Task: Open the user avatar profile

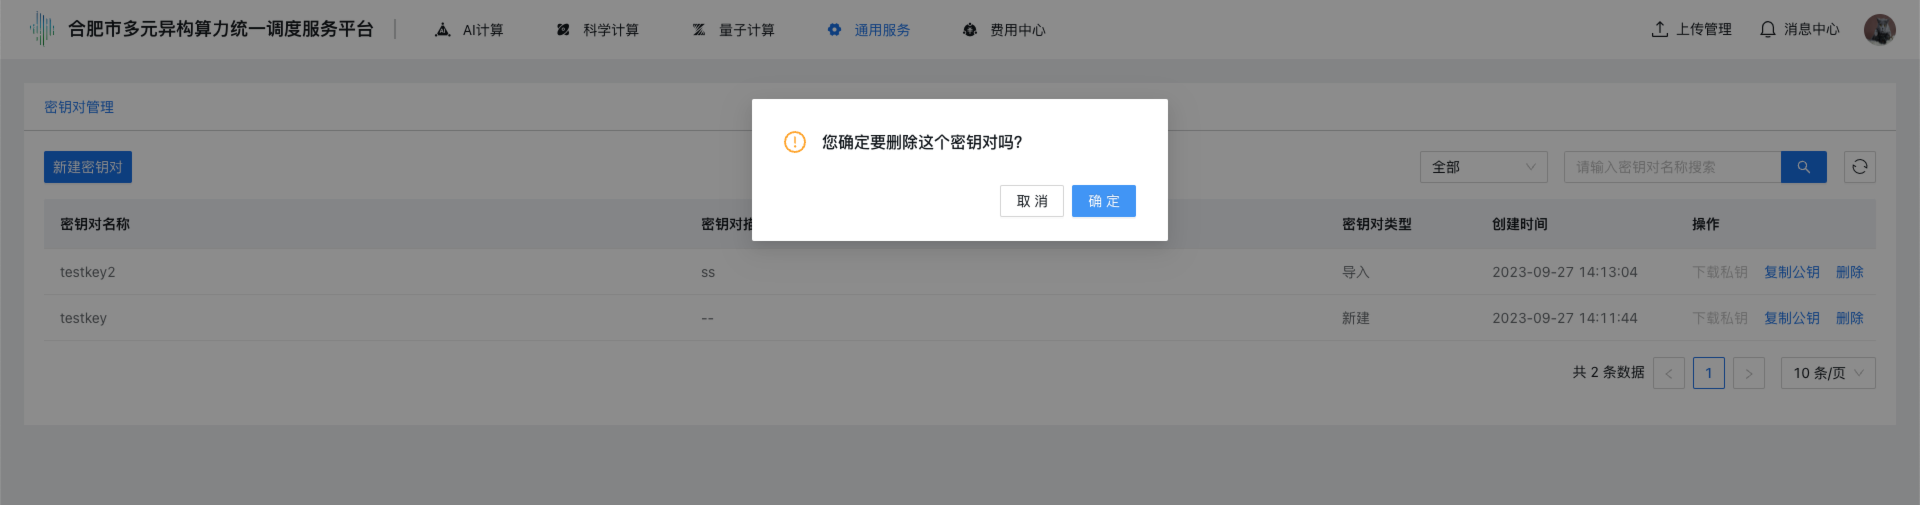Action: [1879, 30]
